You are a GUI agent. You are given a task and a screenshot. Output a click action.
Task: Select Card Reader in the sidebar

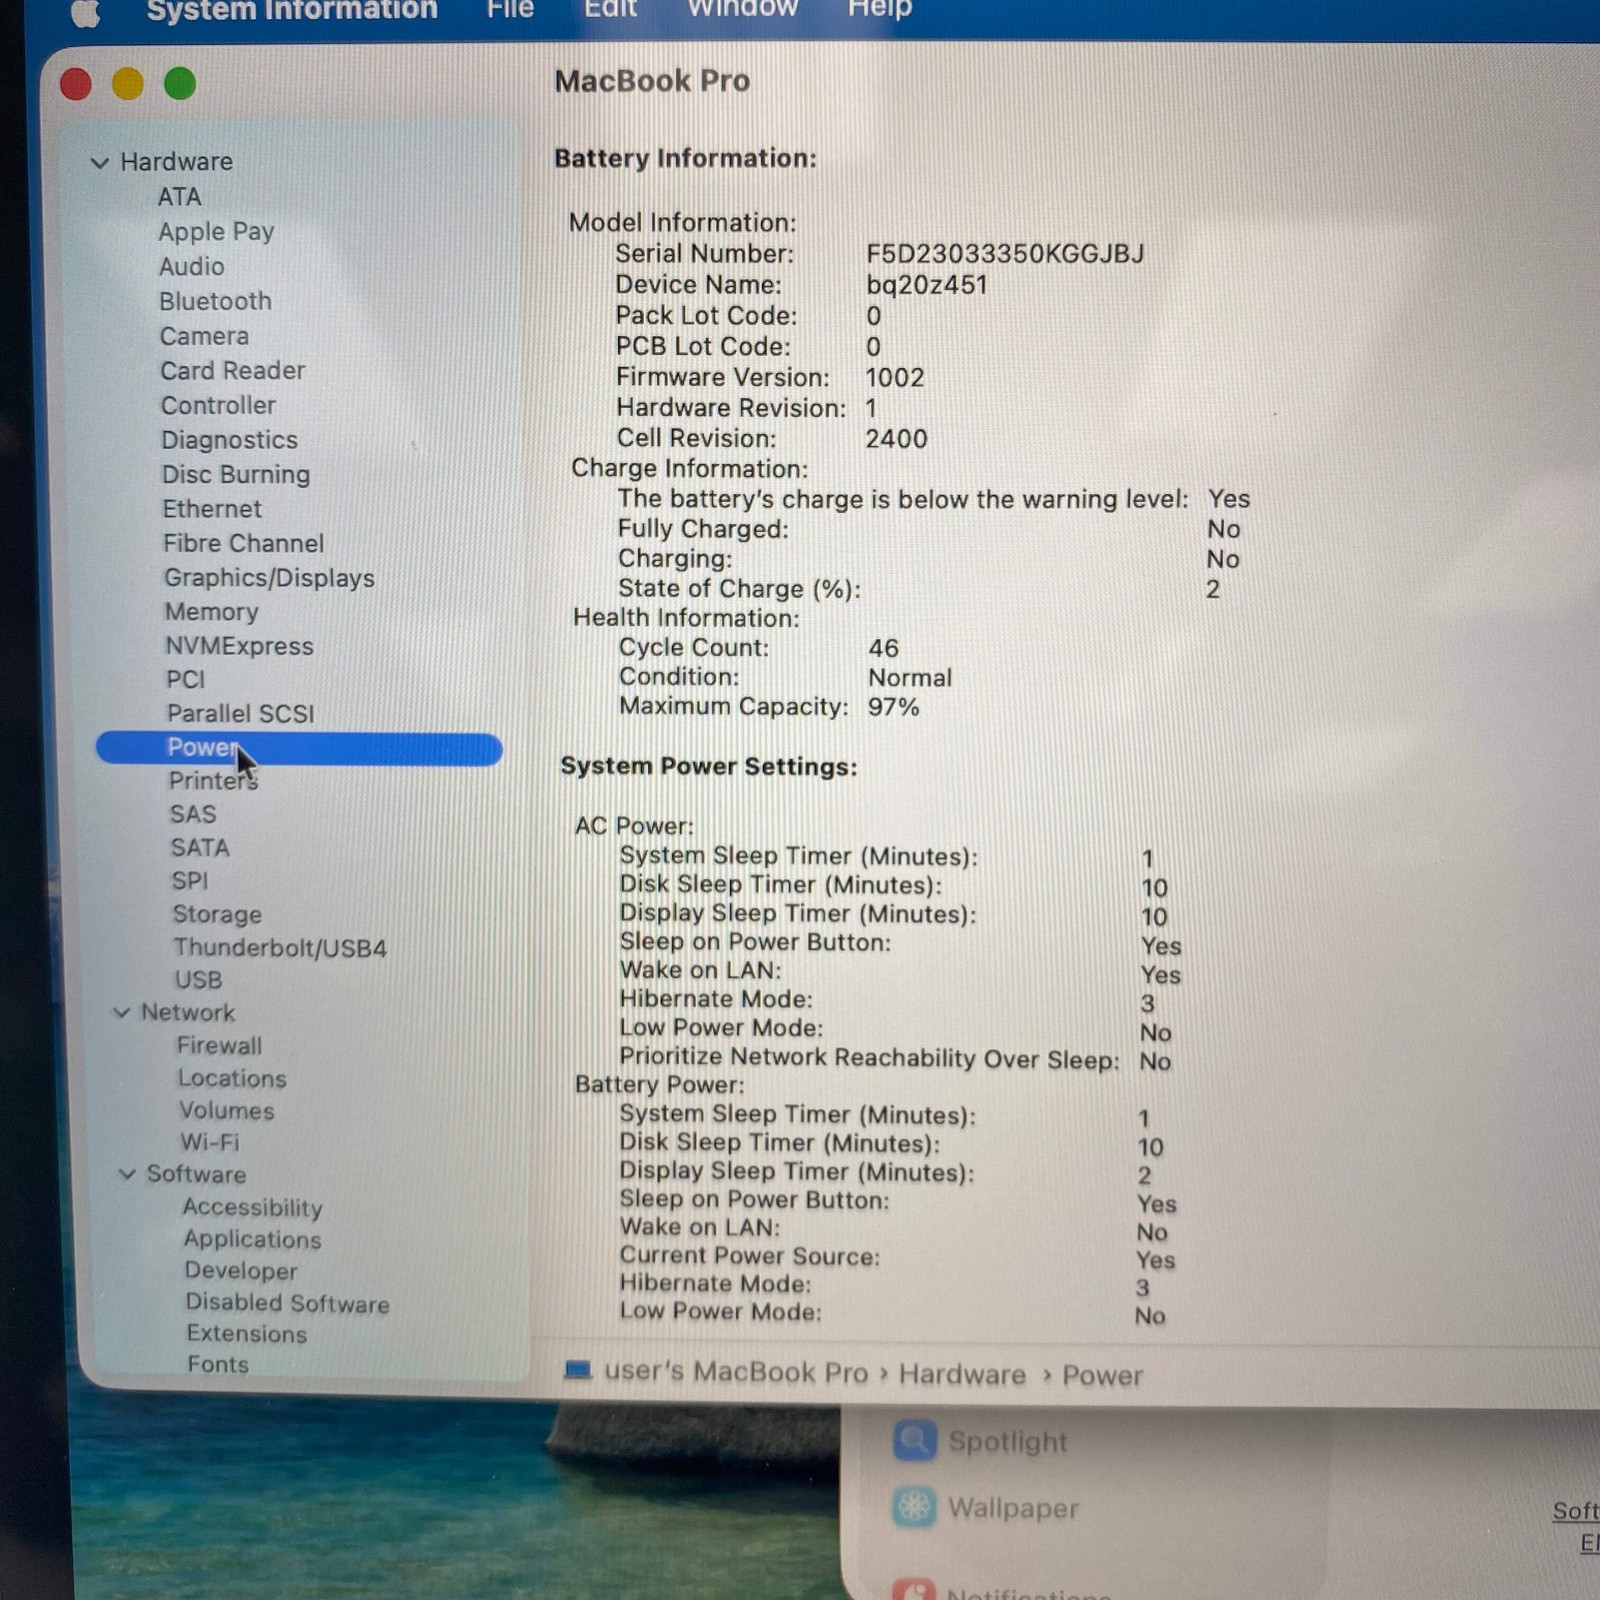tap(232, 371)
